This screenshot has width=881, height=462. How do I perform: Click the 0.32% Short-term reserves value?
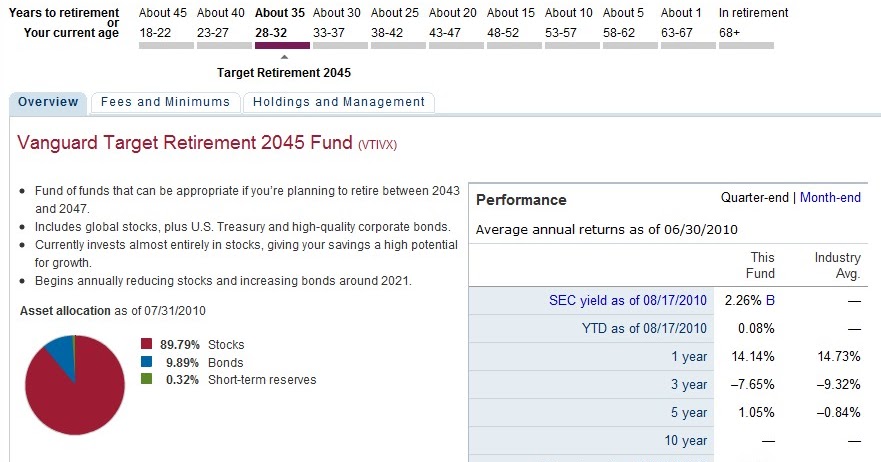182,380
